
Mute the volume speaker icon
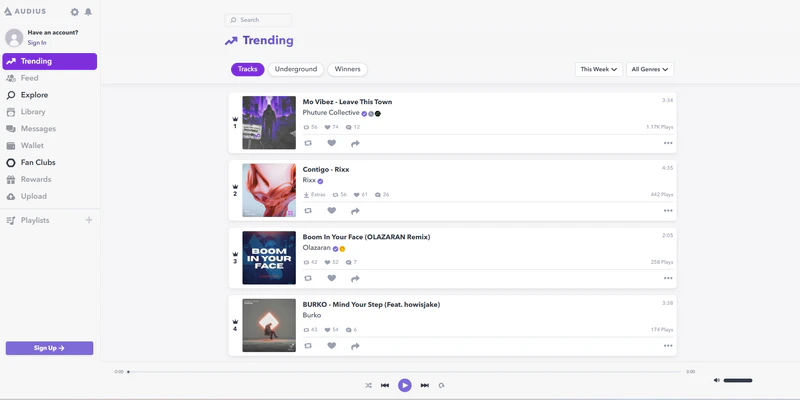click(x=717, y=380)
